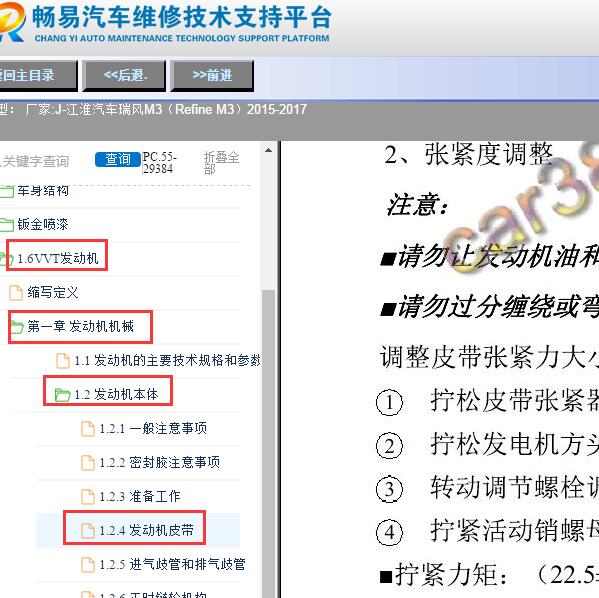Click step ② 拧松发电机方头 line
The width and height of the screenshot is (599, 598).
pyautogui.click(x=487, y=445)
